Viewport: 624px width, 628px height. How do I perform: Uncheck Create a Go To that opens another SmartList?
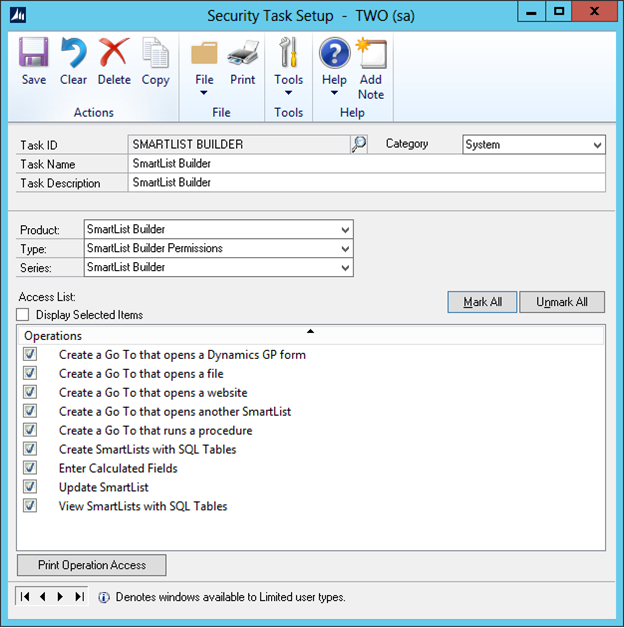[x=30, y=411]
